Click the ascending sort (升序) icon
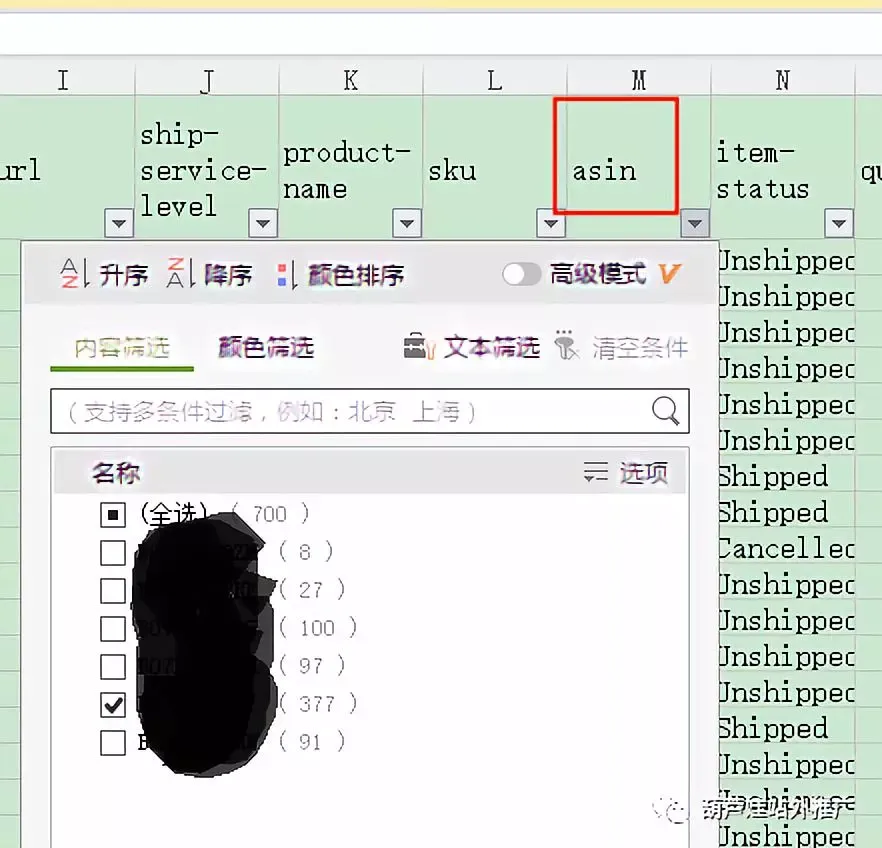This screenshot has height=848, width=882. point(75,273)
